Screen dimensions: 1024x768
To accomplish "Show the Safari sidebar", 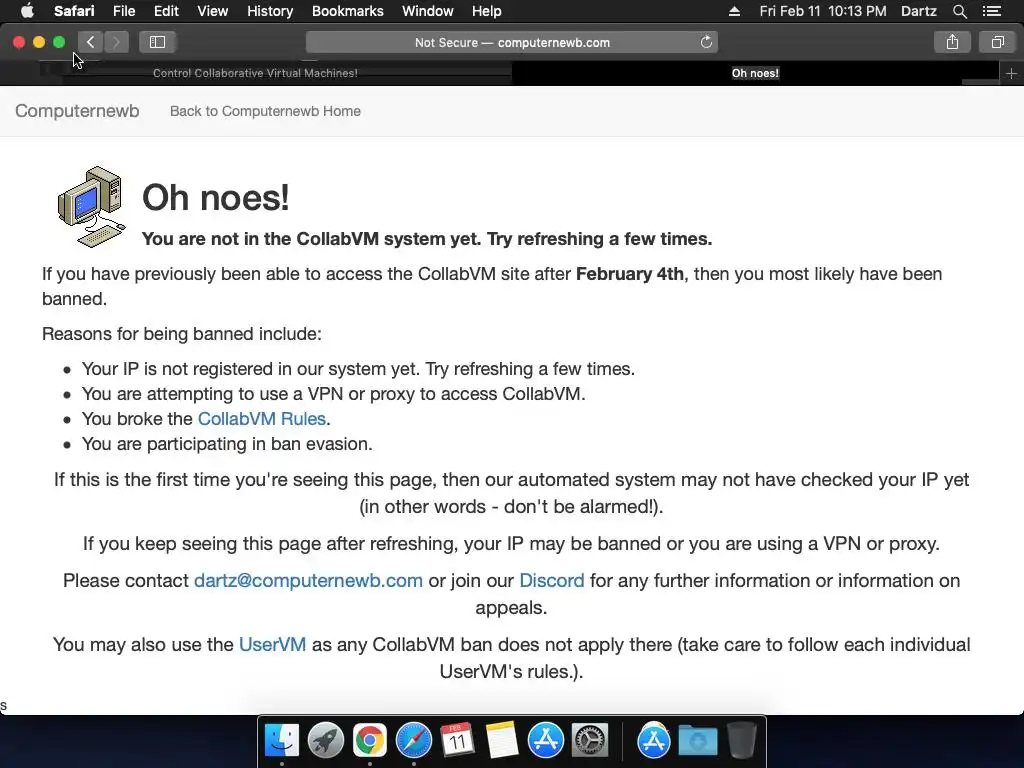I will (157, 42).
